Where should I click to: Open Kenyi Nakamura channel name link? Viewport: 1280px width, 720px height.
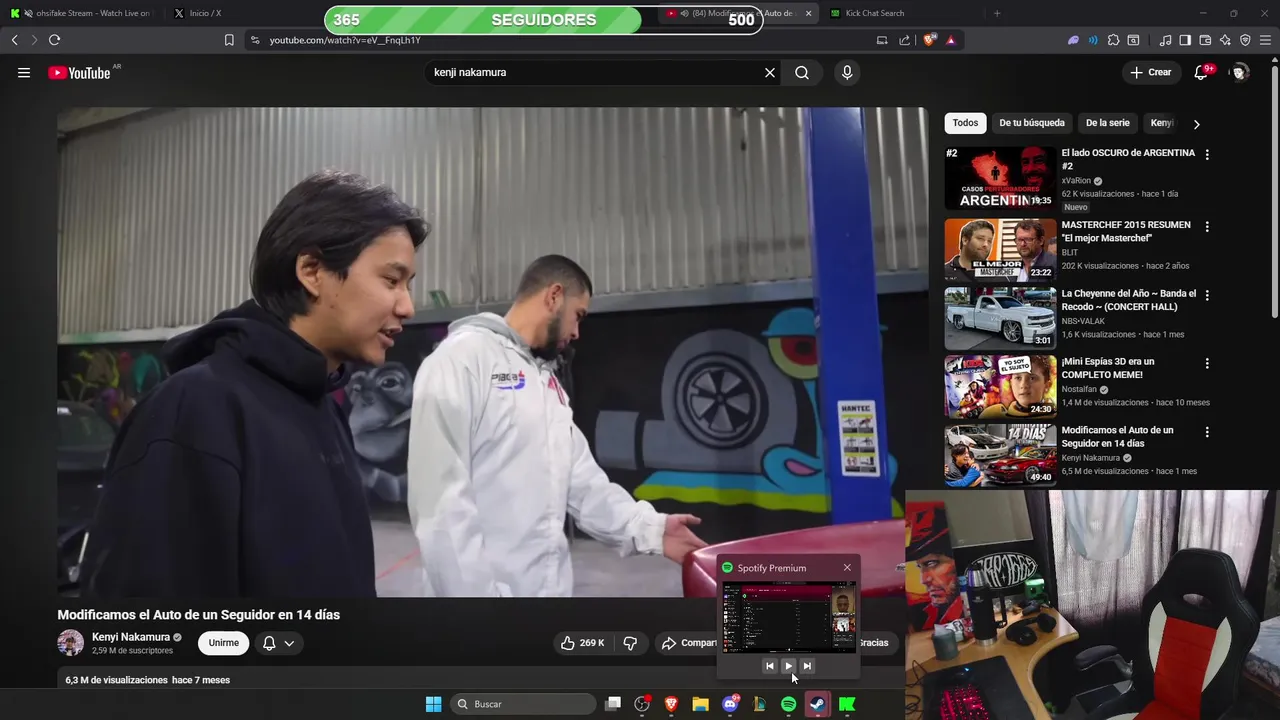131,637
